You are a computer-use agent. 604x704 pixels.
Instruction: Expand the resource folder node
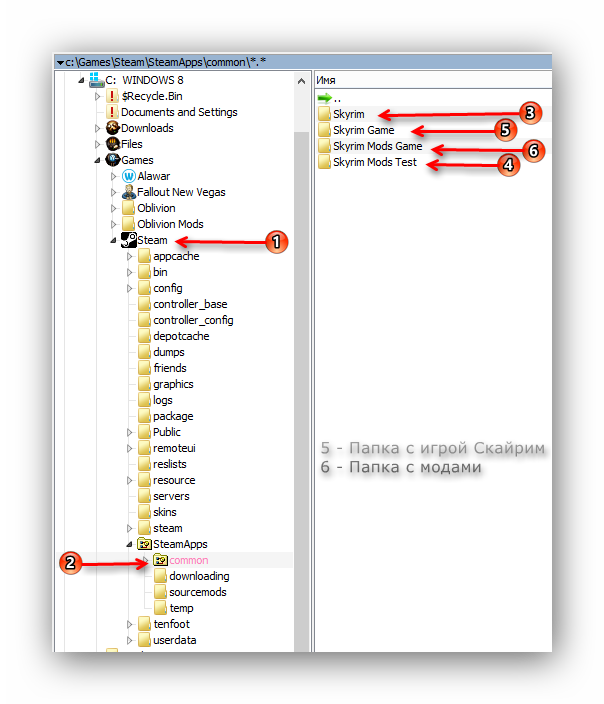tap(129, 480)
